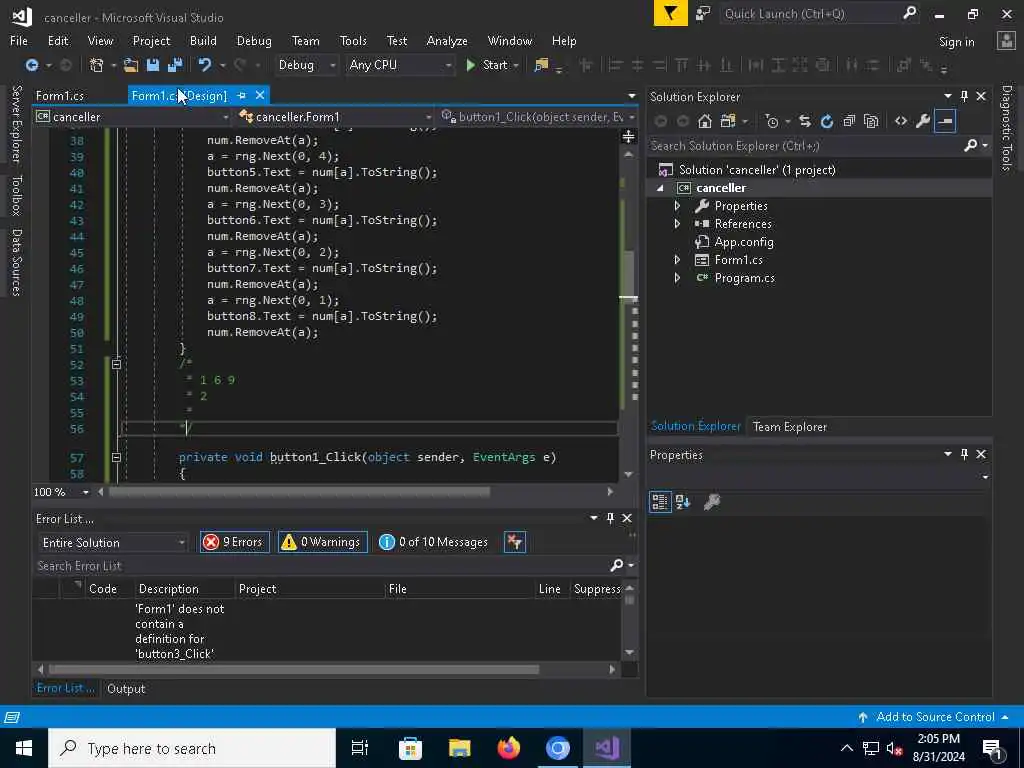Collapse the comment block on line 52
Image resolution: width=1024 pixels, height=768 pixels.
tap(116, 364)
